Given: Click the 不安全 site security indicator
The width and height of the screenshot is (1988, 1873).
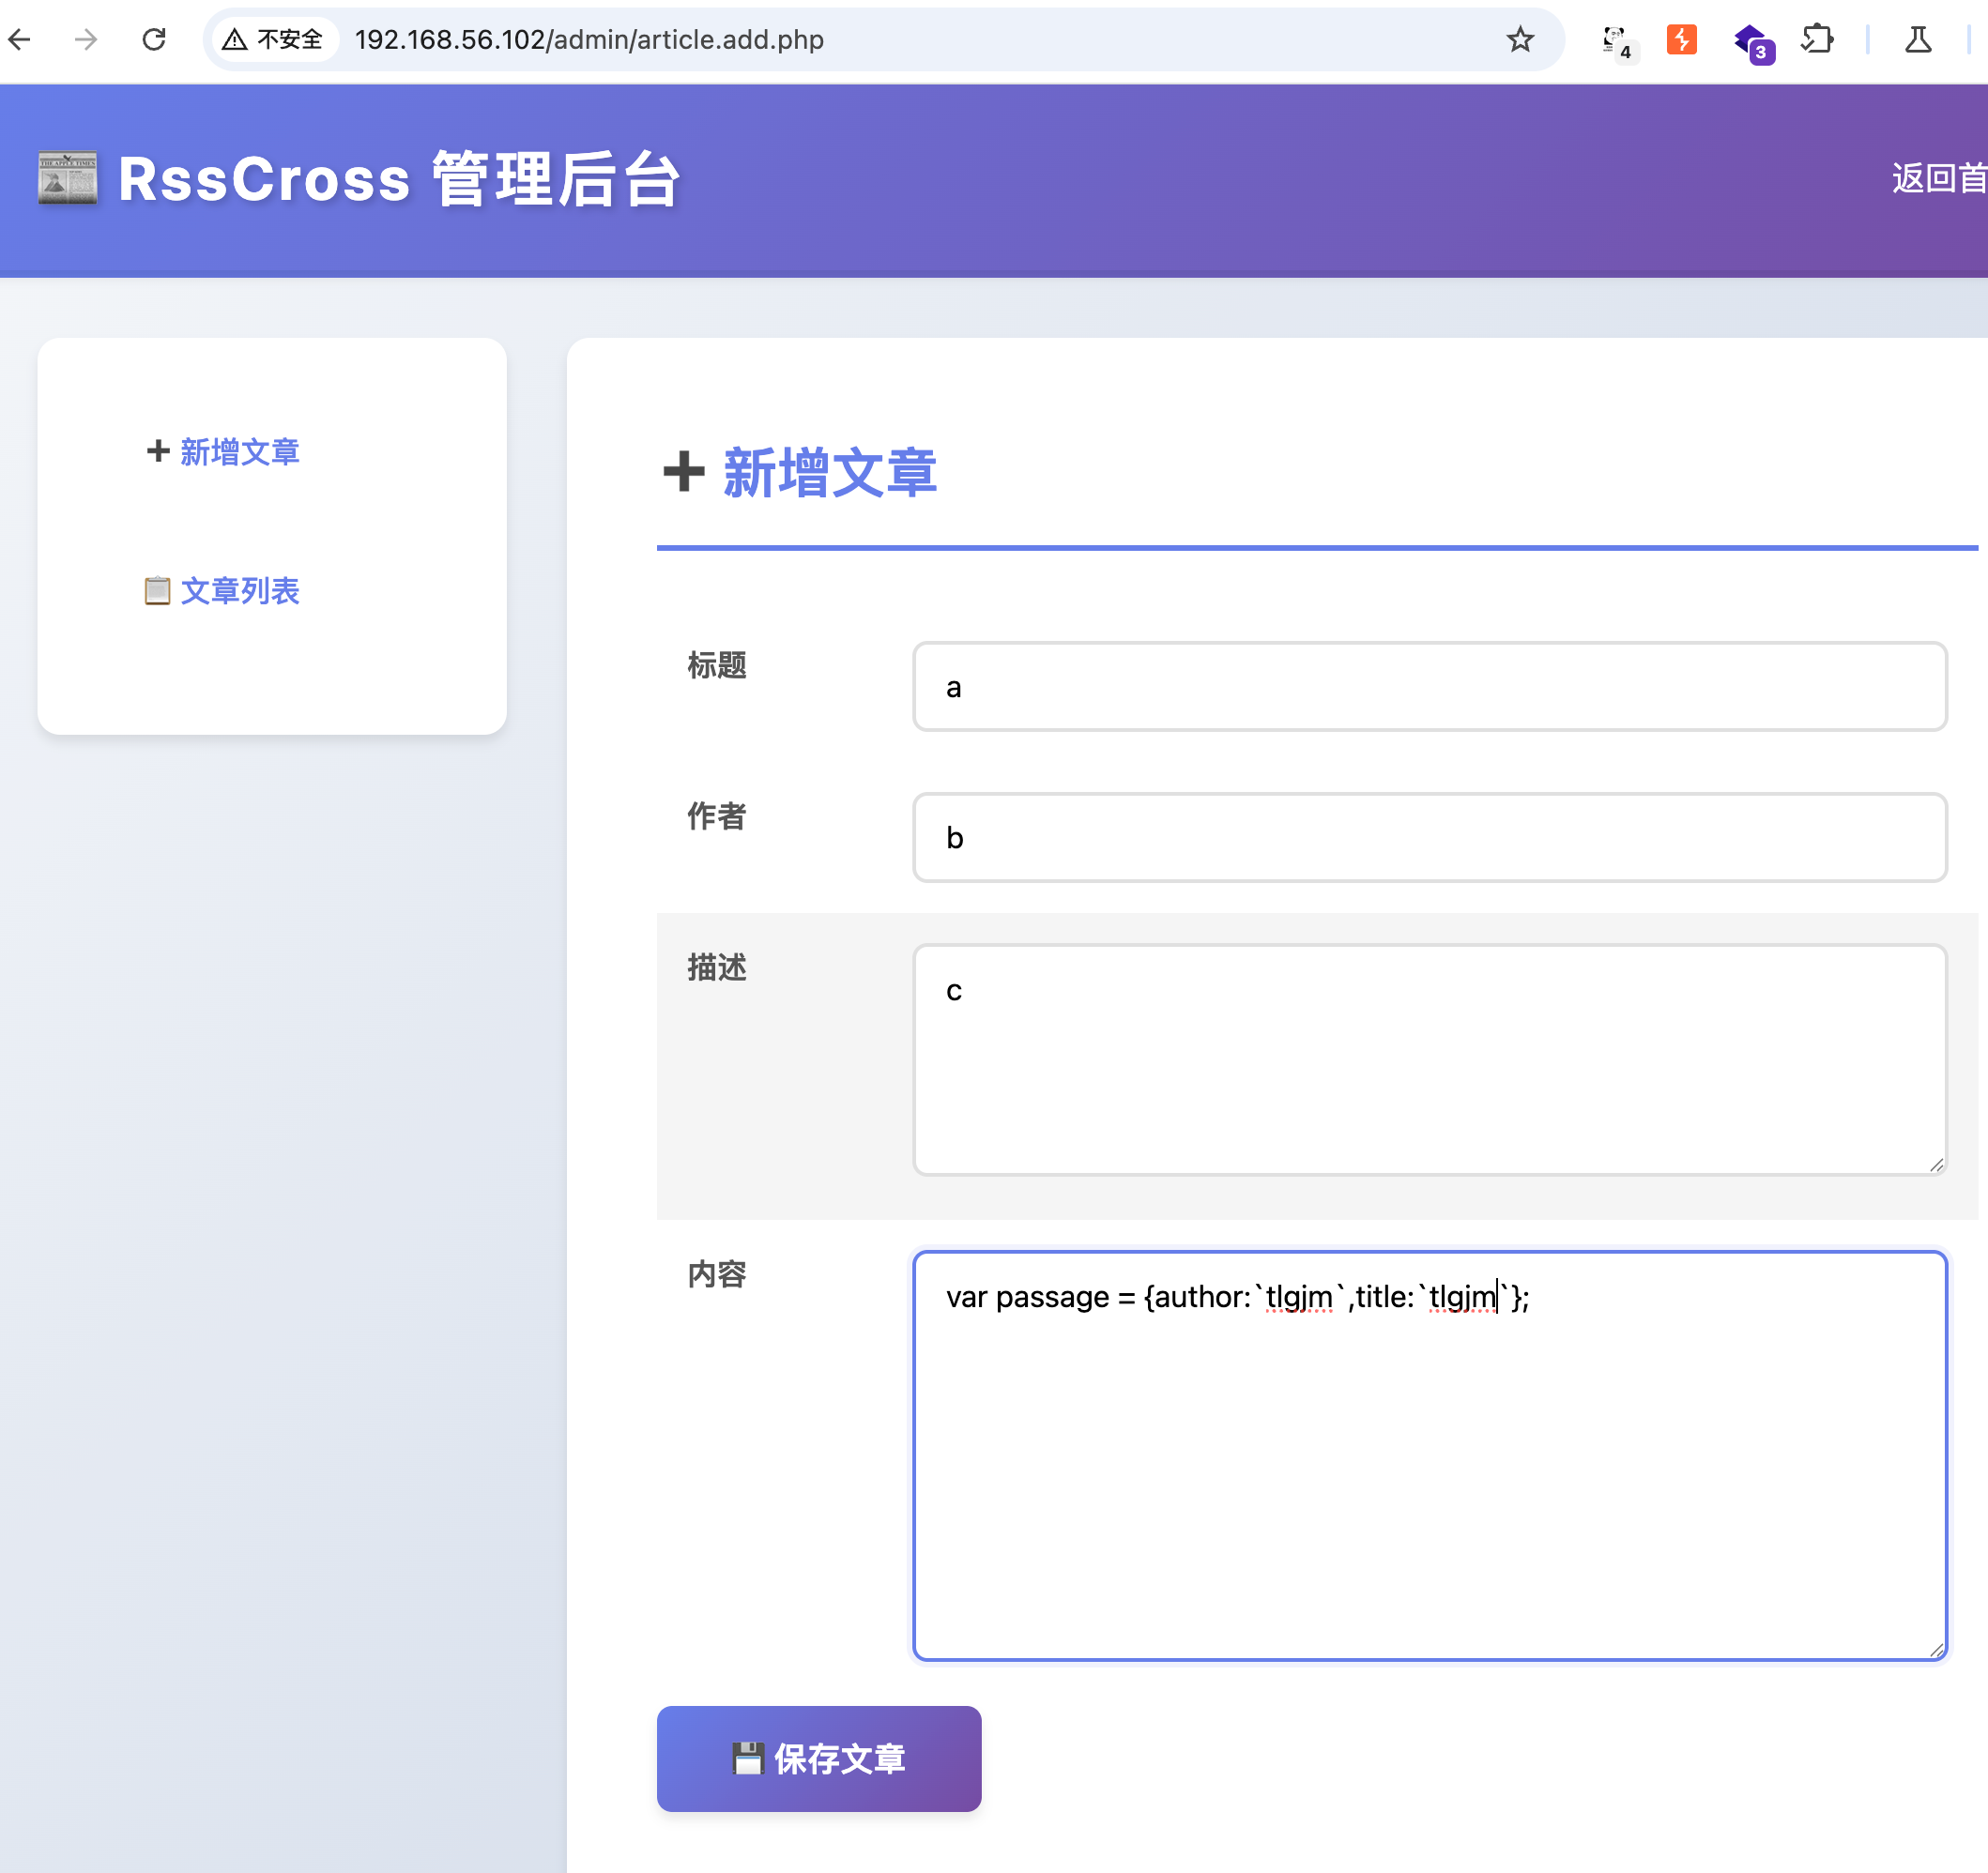Looking at the screenshot, I should [274, 40].
